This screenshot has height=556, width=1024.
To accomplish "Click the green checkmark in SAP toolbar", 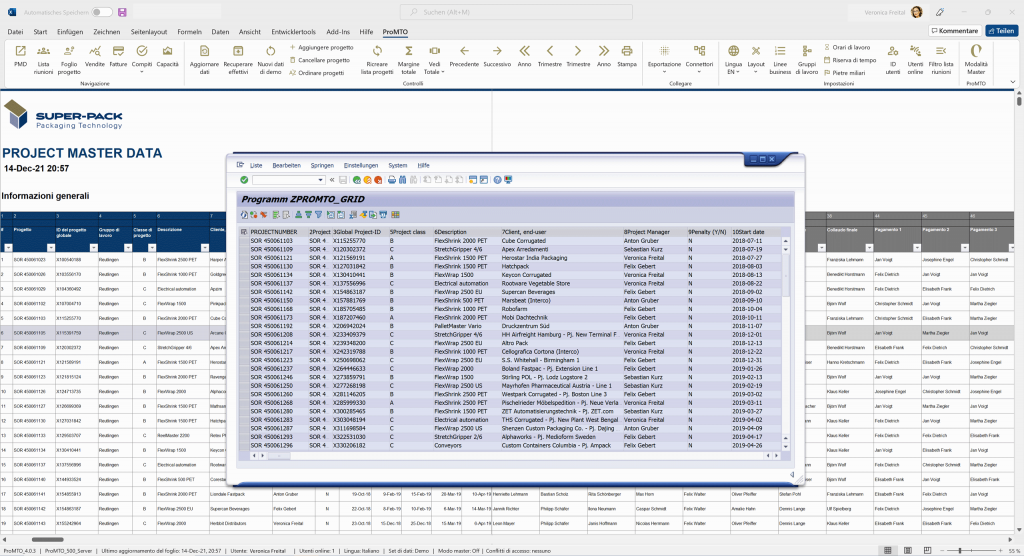I will 244,180.
